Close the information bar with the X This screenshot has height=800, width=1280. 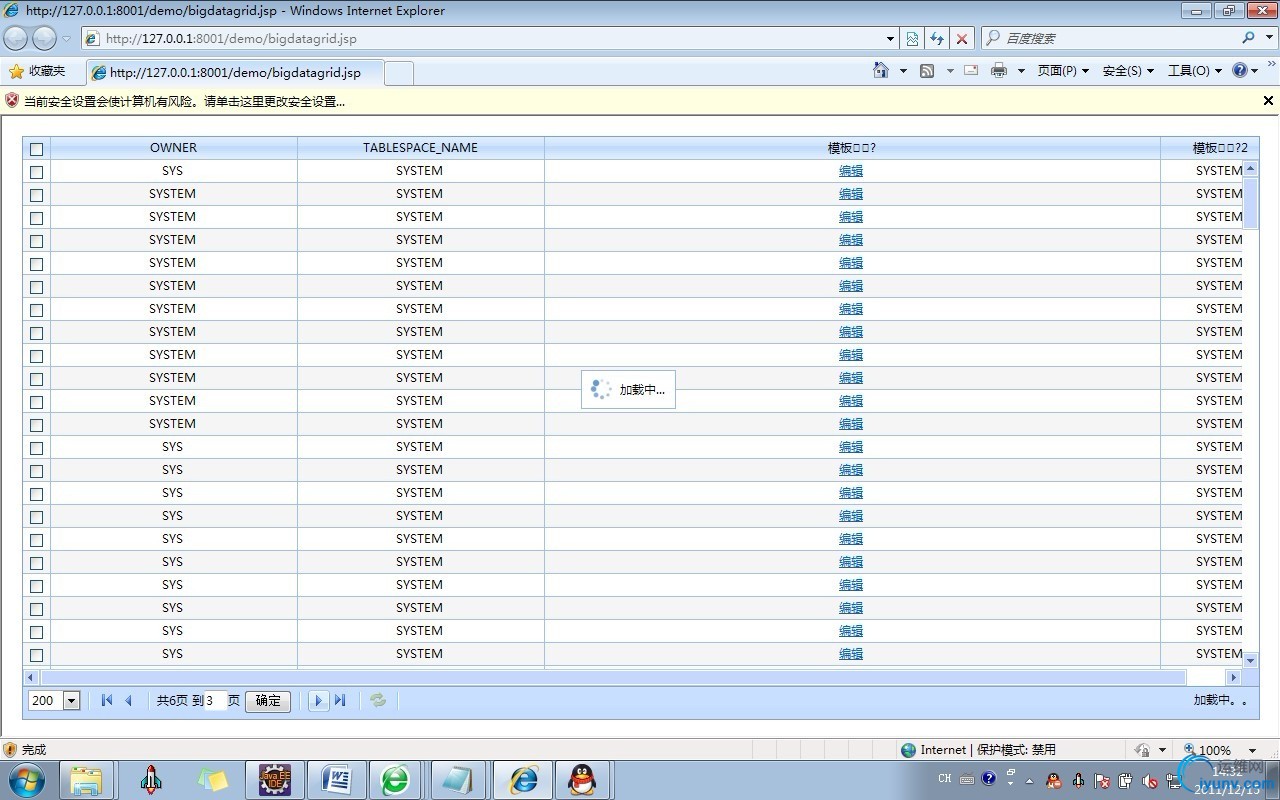(x=1268, y=100)
